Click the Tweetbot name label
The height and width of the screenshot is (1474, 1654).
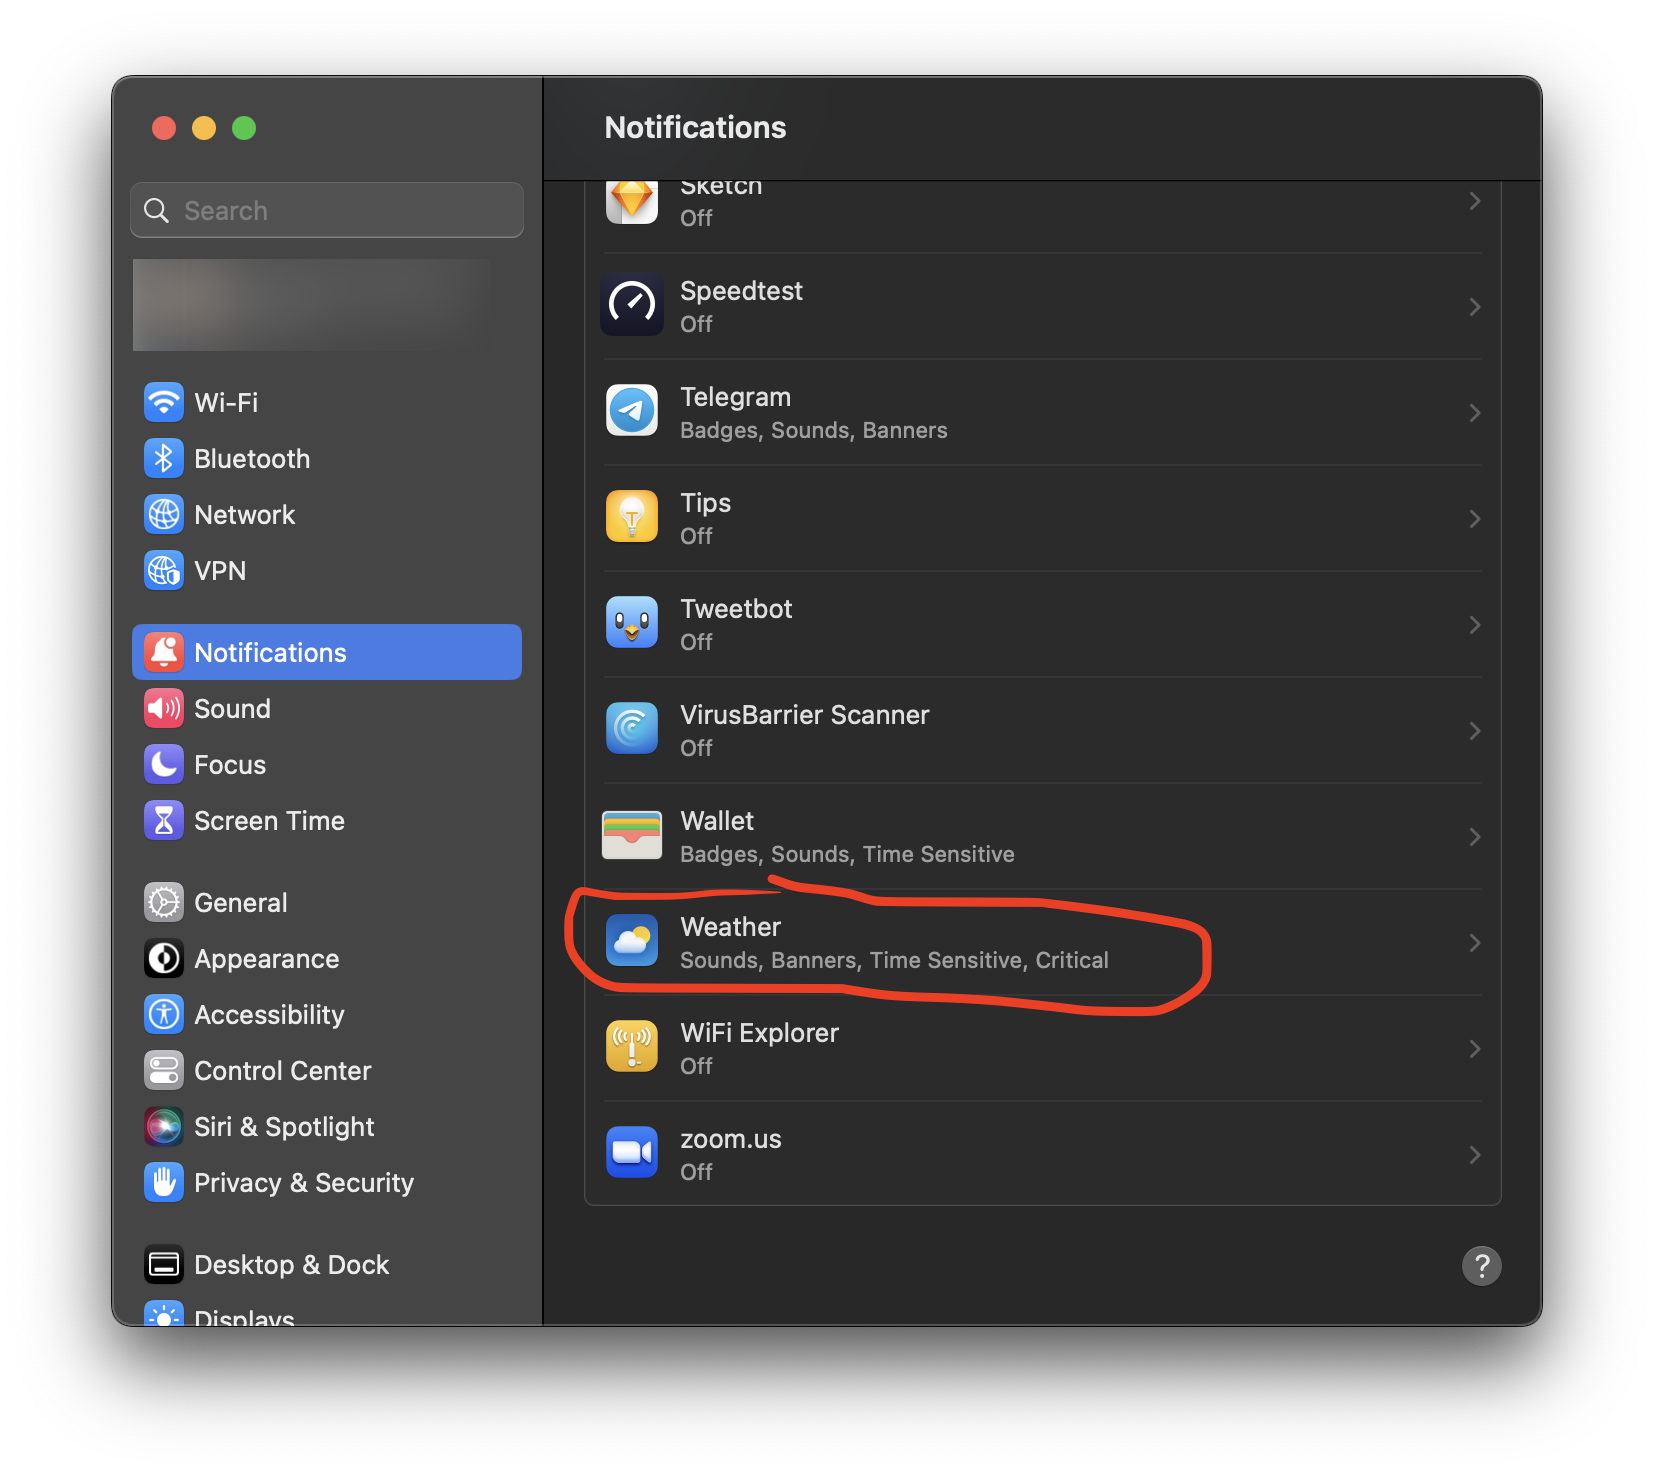(x=736, y=609)
